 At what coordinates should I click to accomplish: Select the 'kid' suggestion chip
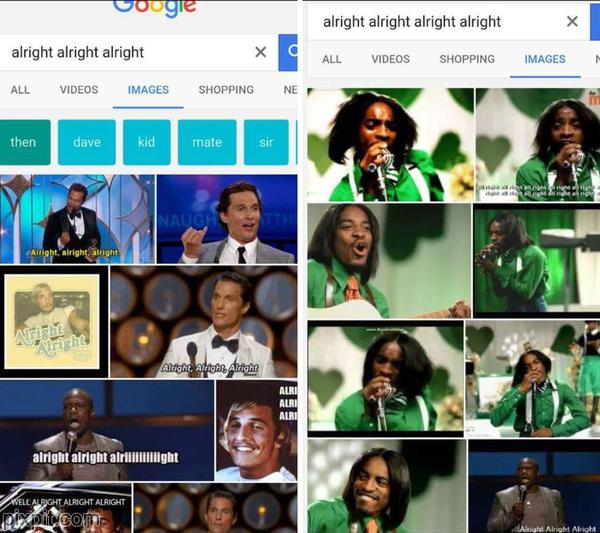pos(147,142)
